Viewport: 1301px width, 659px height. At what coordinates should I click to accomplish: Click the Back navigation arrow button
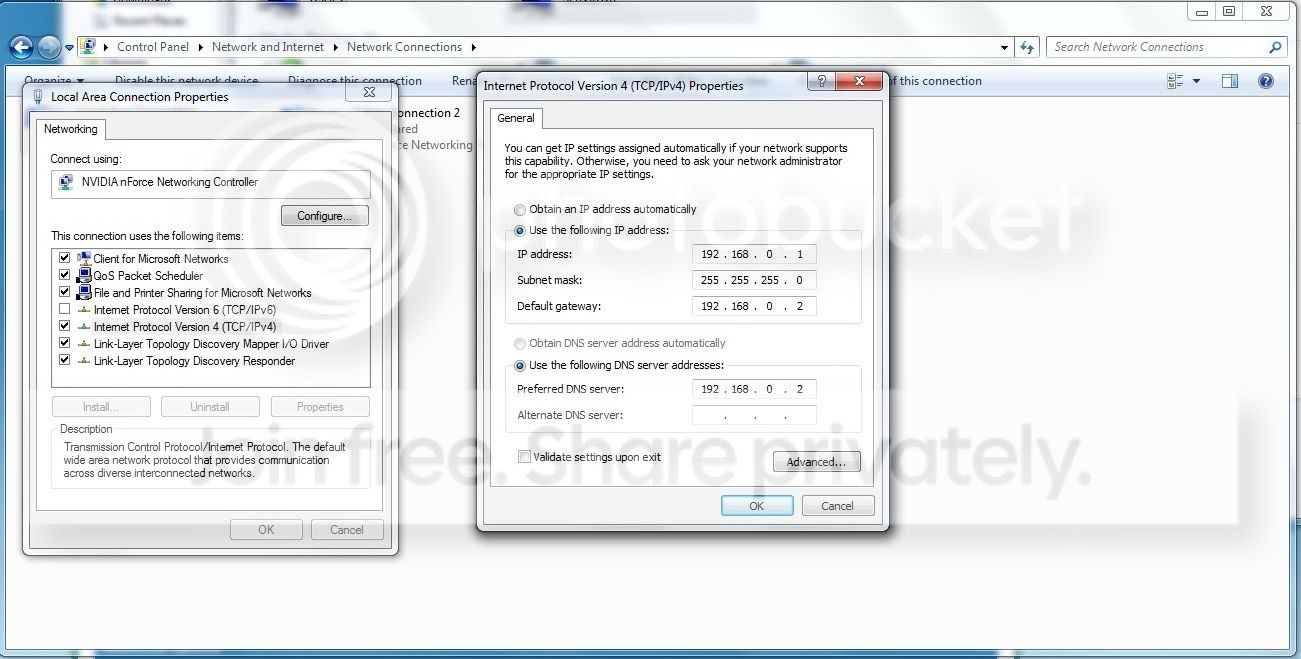pyautogui.click(x=21, y=47)
